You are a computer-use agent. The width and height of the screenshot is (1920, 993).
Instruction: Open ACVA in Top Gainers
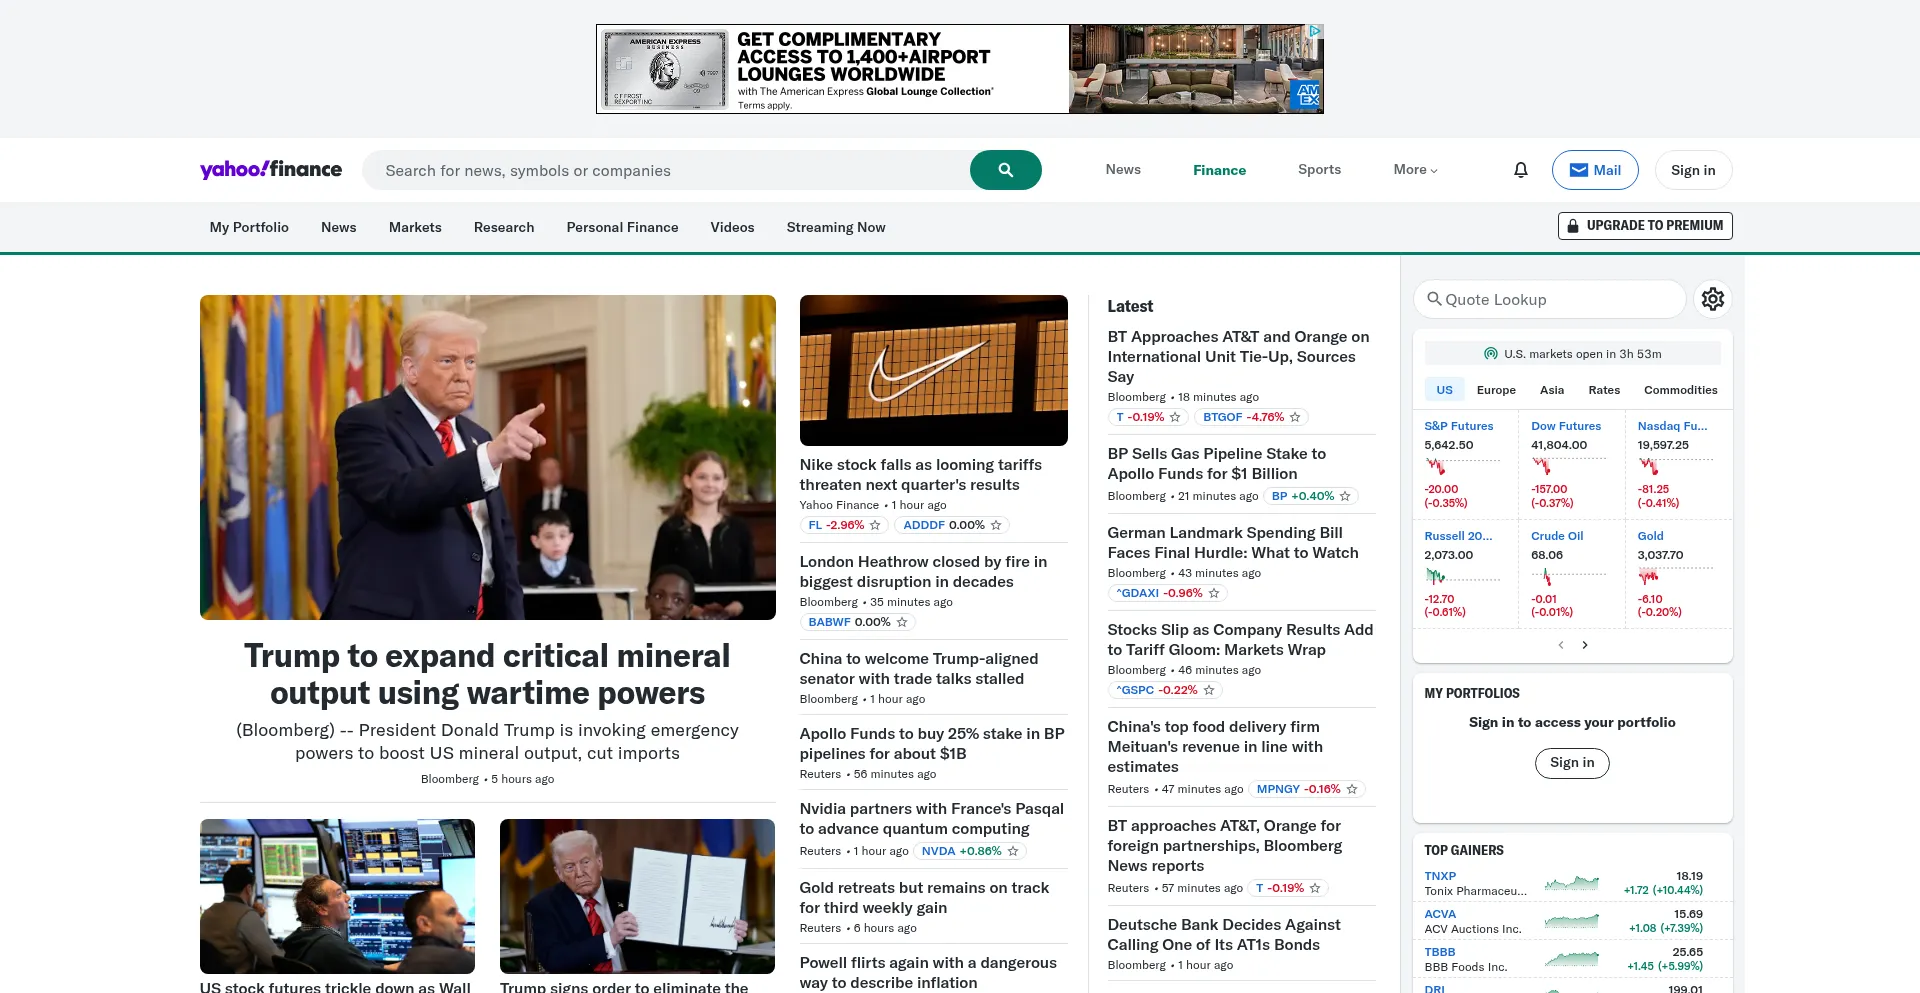pyautogui.click(x=1440, y=914)
